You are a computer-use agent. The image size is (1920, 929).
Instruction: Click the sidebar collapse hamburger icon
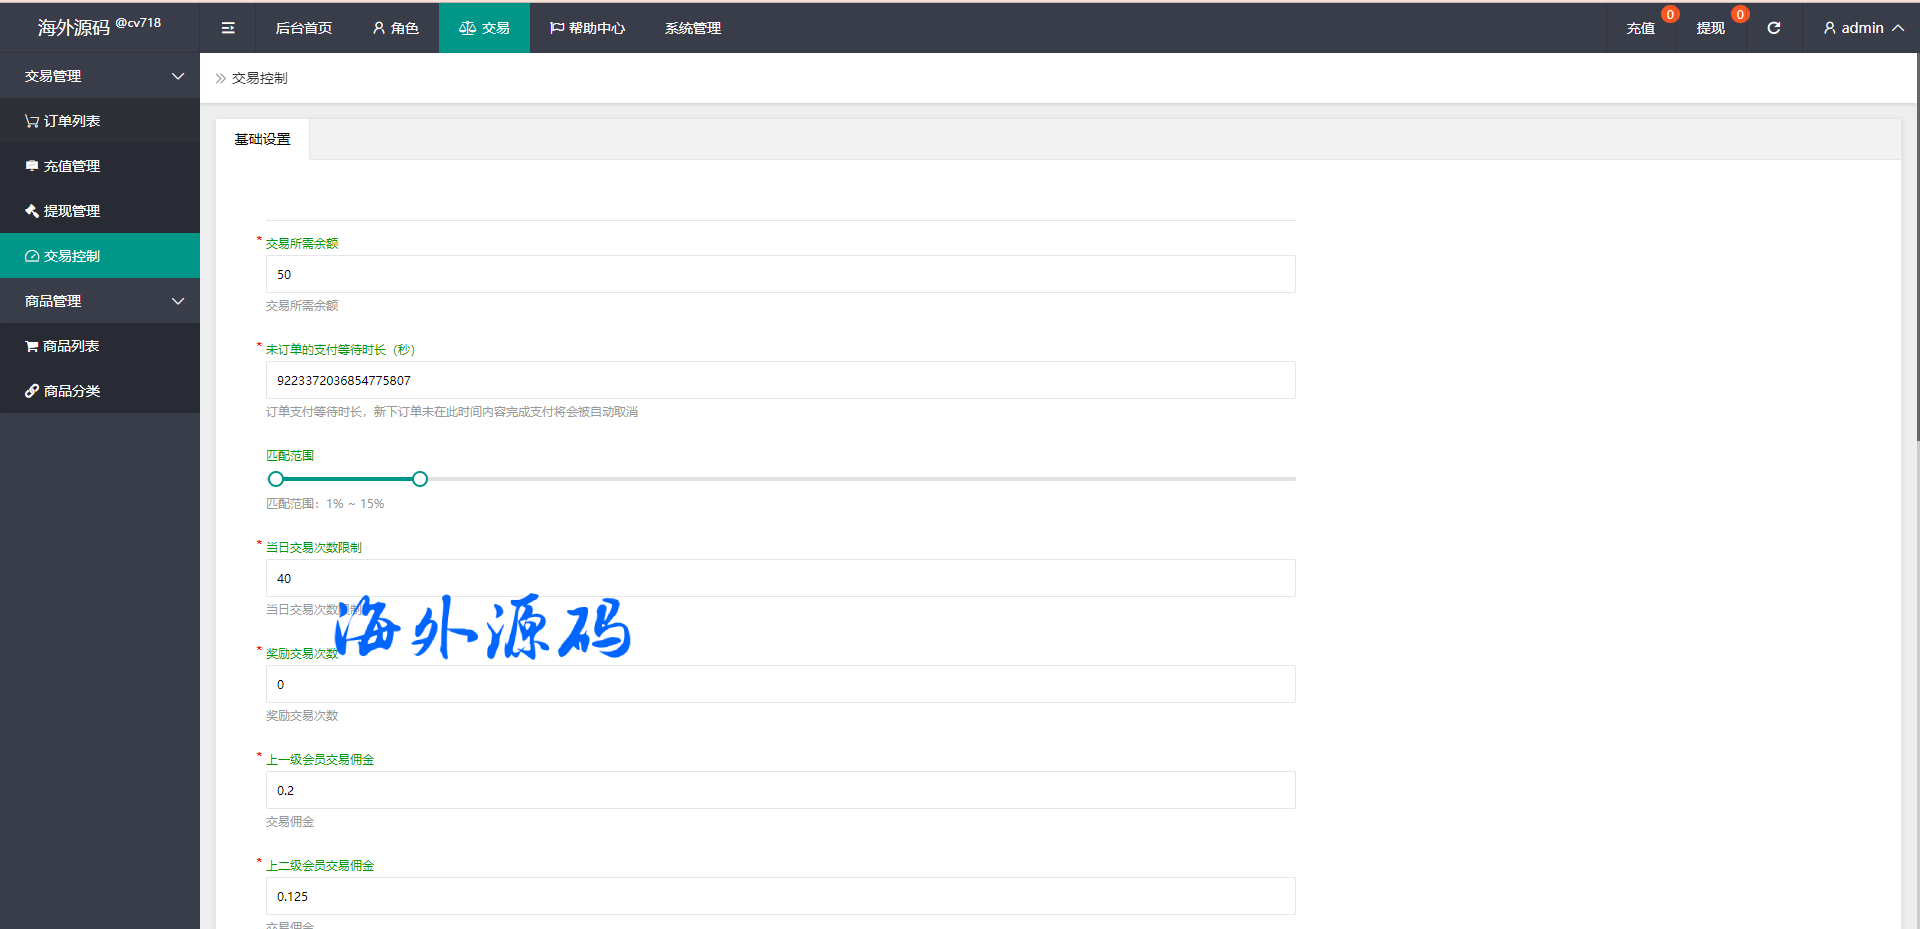pos(228,28)
